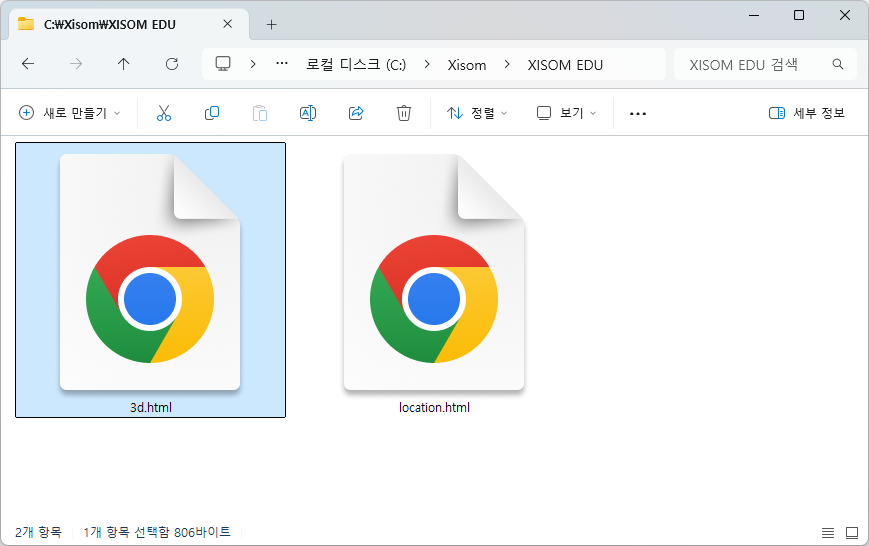Refresh the current folder view
869x546 pixels.
(172, 64)
